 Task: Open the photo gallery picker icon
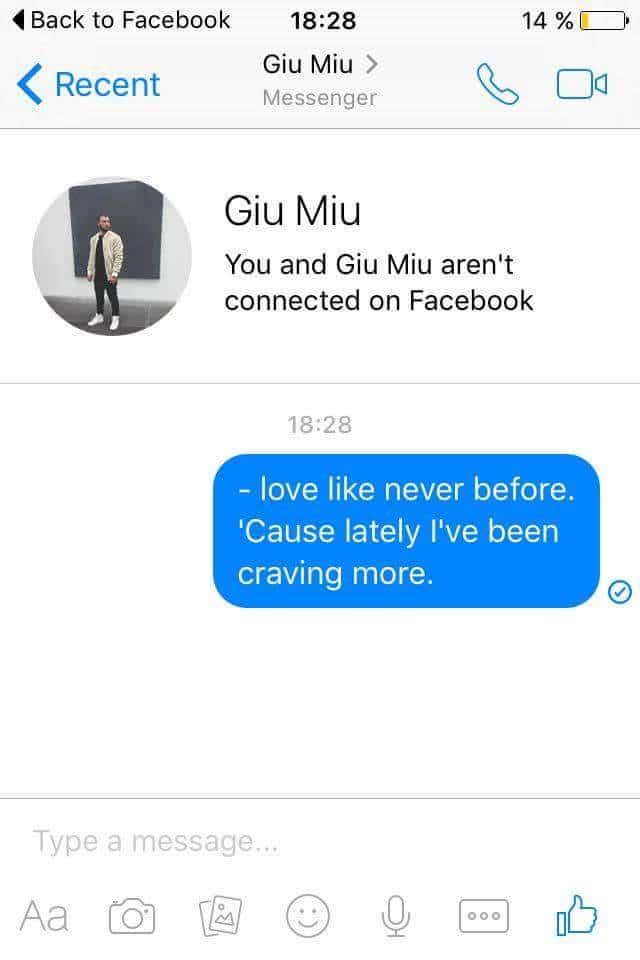pyautogui.click(x=220, y=916)
